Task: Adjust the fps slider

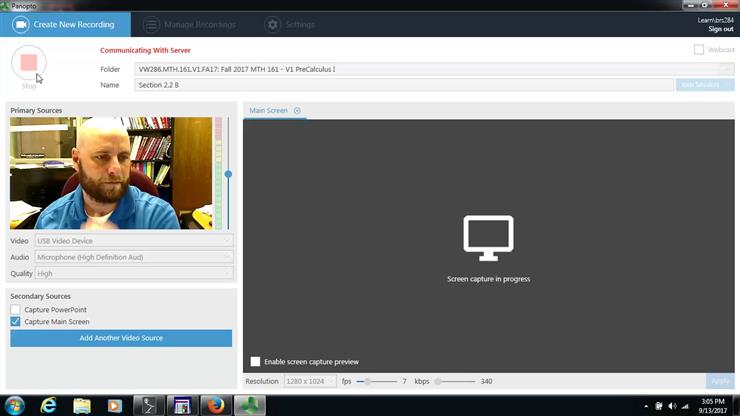Action: pyautogui.click(x=368, y=381)
